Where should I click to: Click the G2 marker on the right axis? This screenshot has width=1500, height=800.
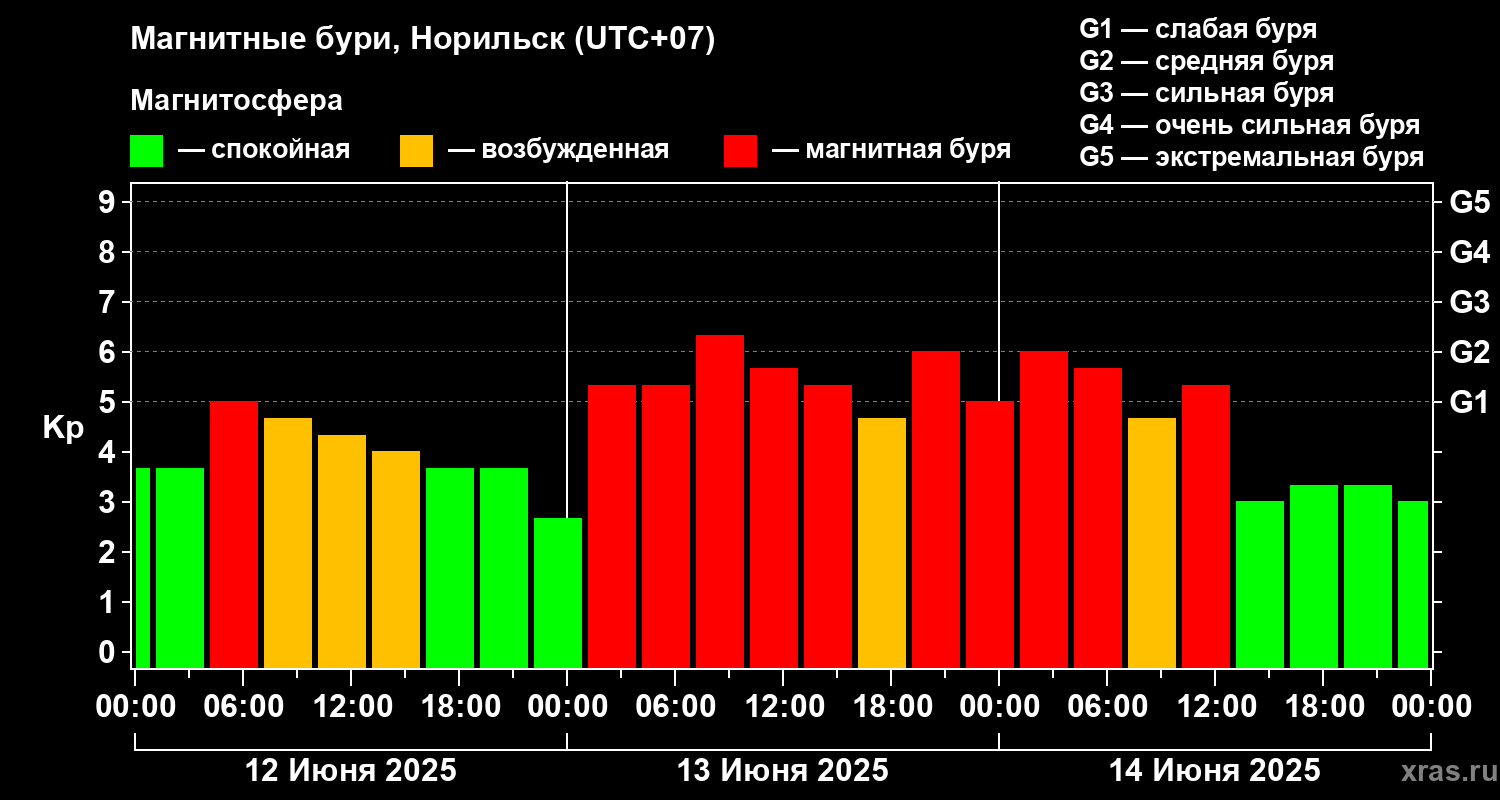click(x=1469, y=352)
